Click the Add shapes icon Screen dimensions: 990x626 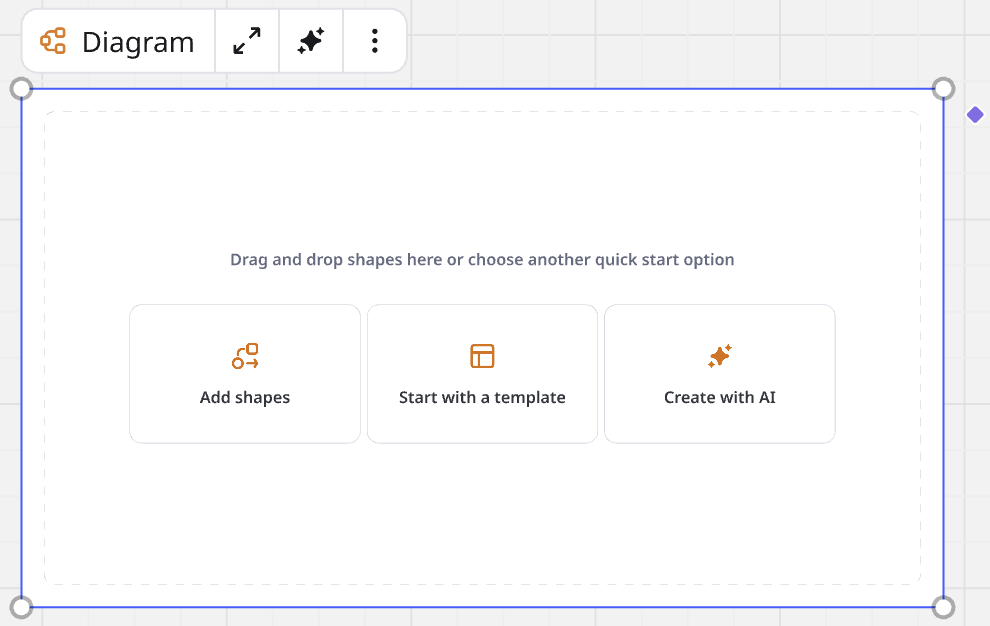click(245, 356)
